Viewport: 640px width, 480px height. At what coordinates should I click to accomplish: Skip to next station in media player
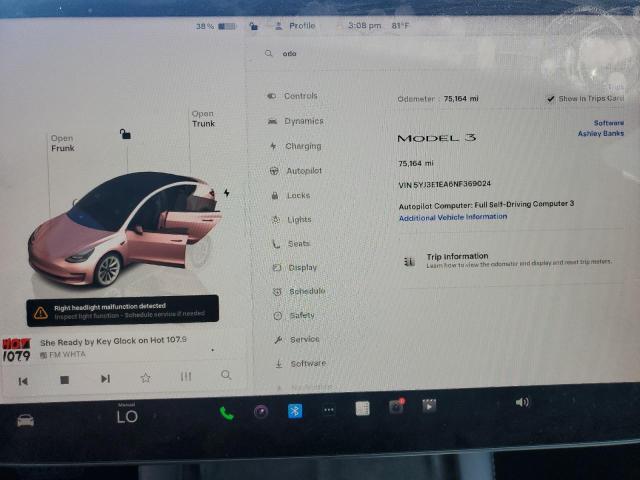pyautogui.click(x=105, y=379)
